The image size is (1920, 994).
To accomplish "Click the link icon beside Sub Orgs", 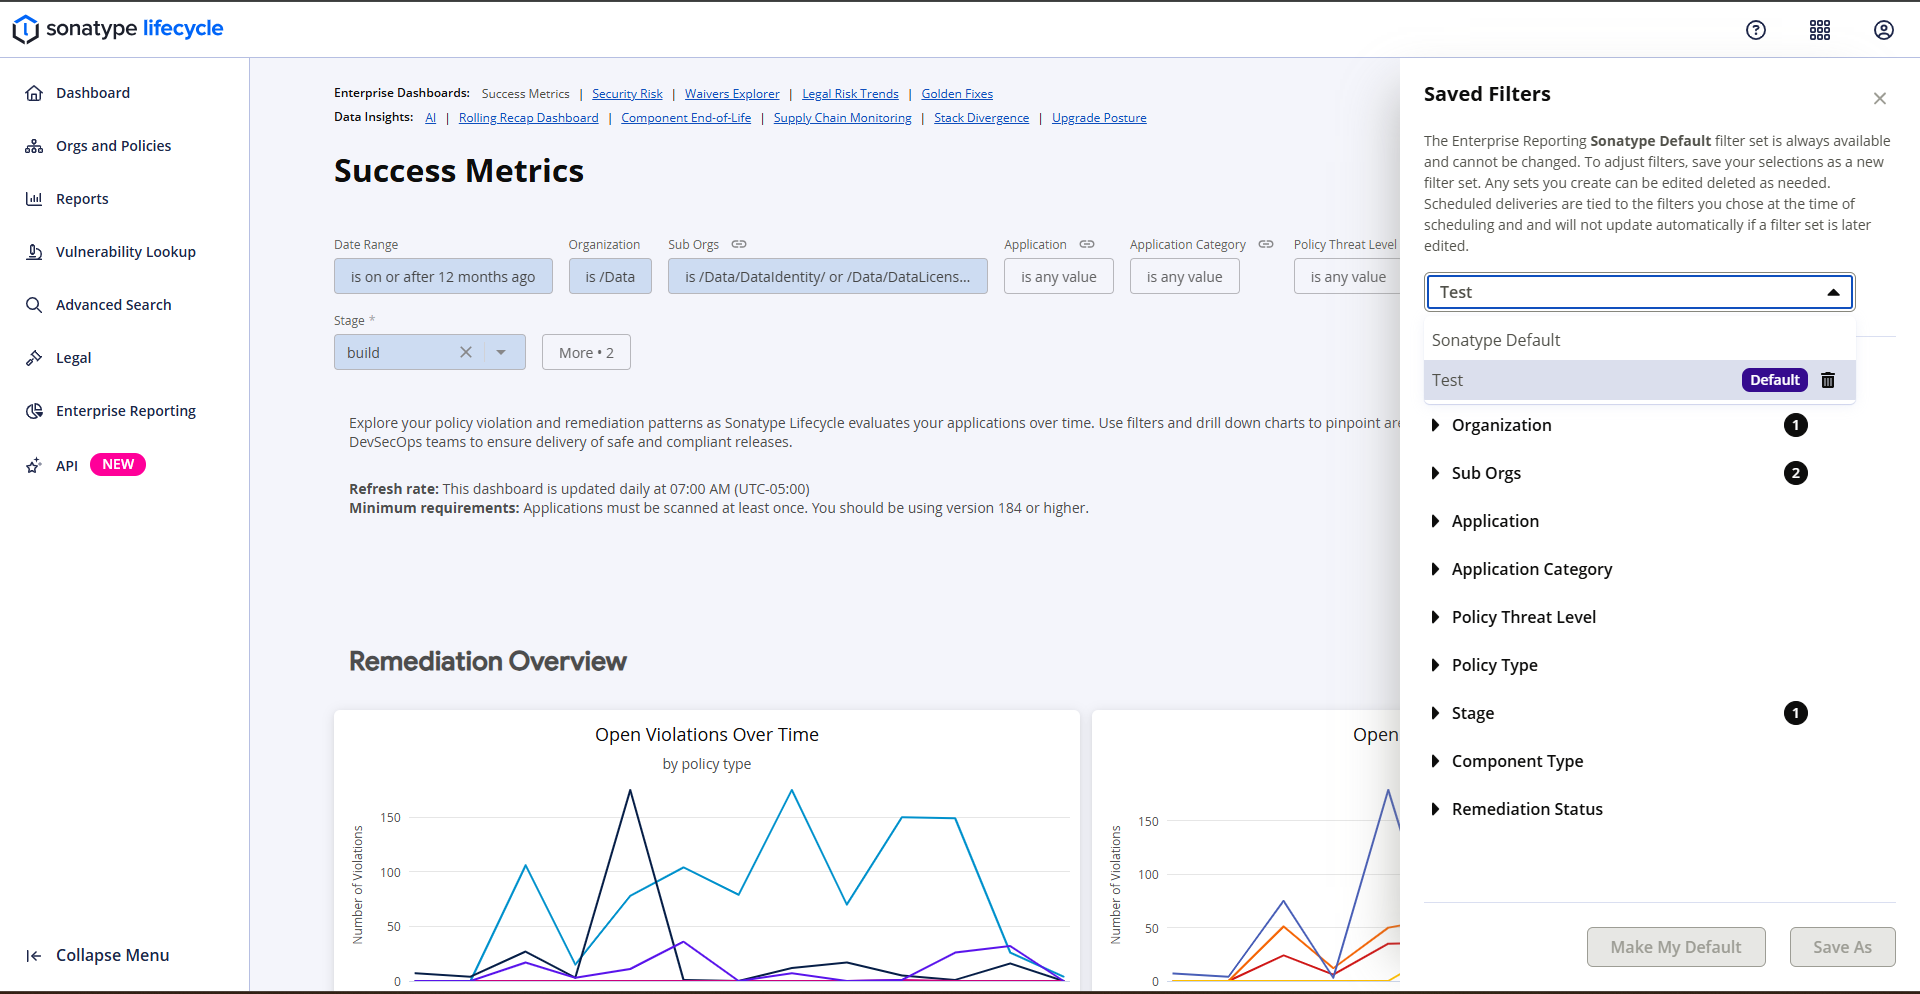I will (739, 244).
